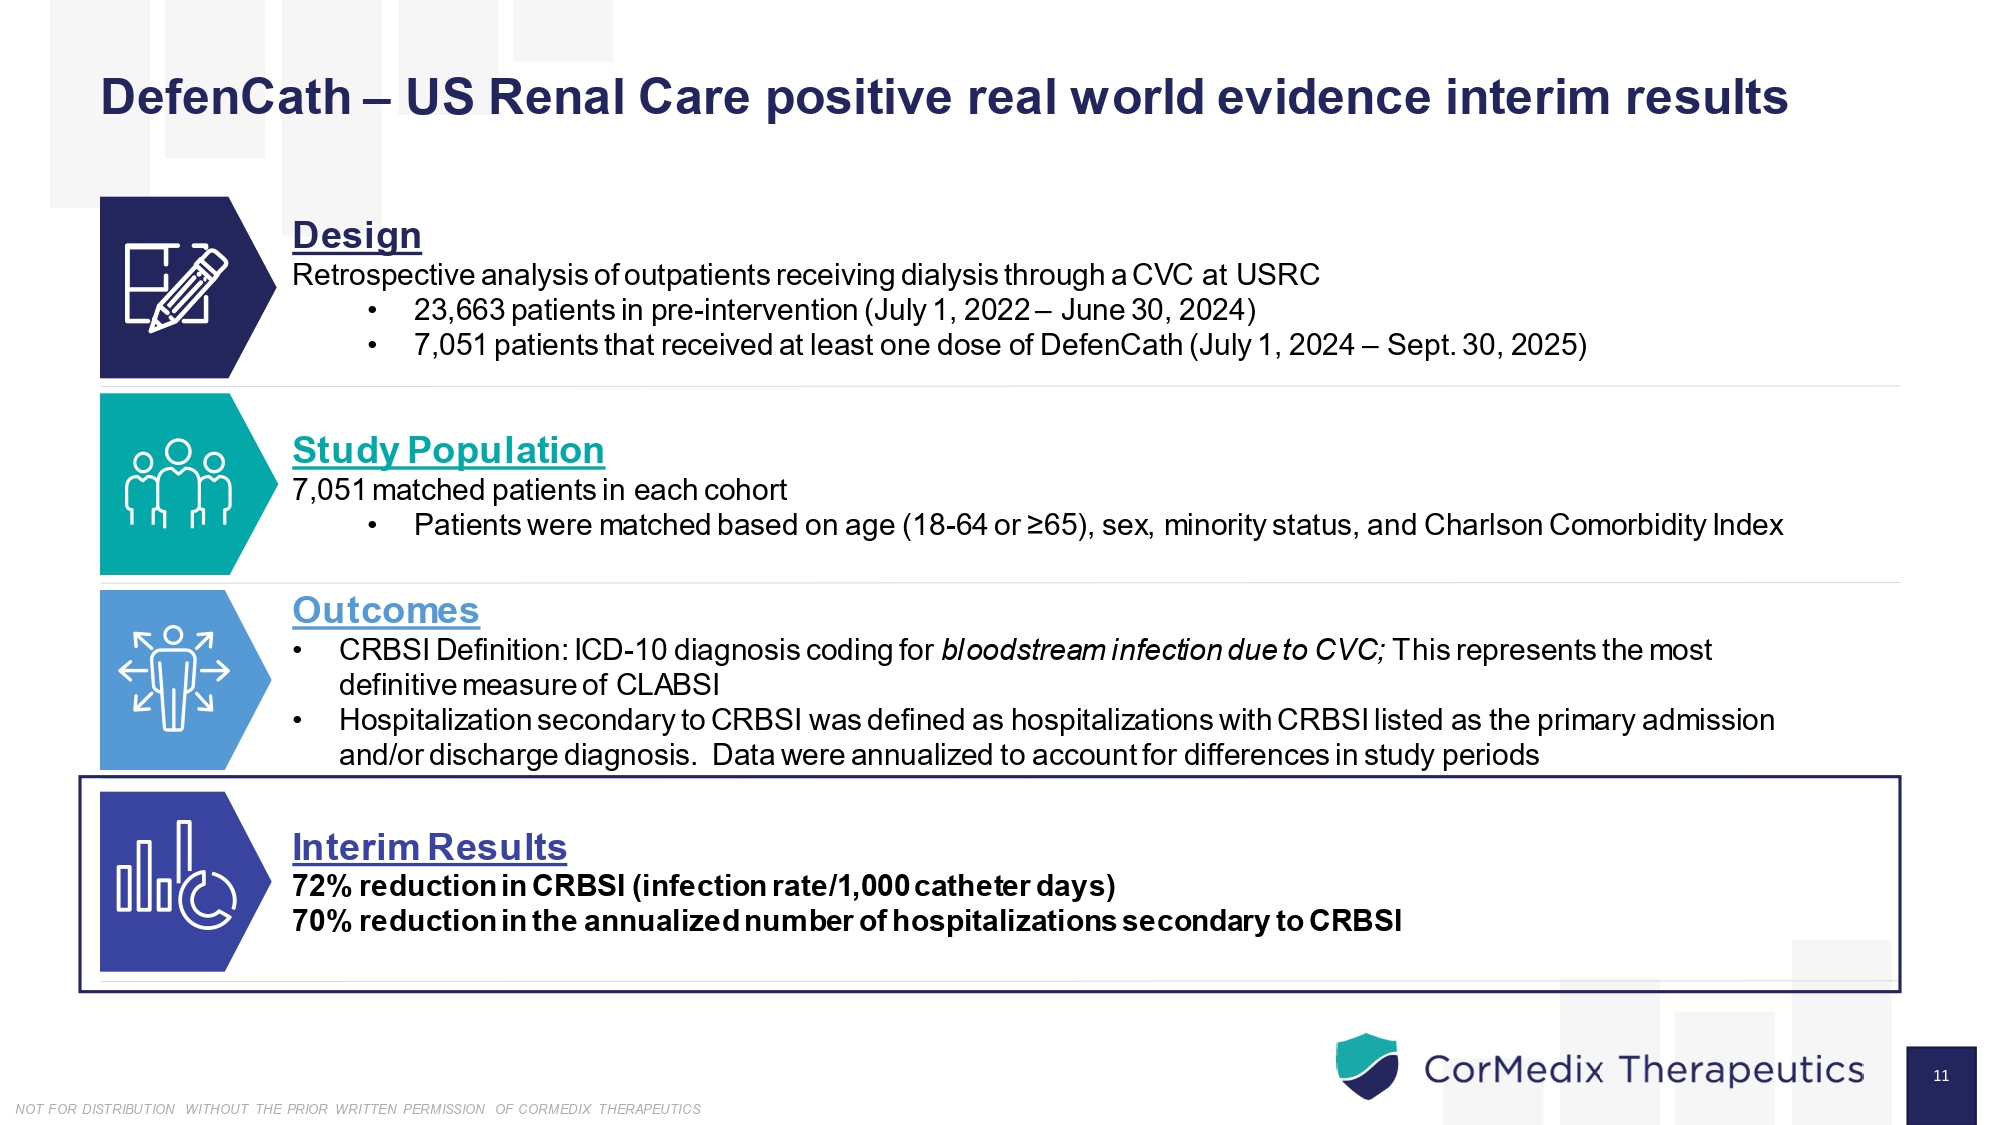Click the slide title about DefenCath results
This screenshot has width=2000, height=1125.
943,97
